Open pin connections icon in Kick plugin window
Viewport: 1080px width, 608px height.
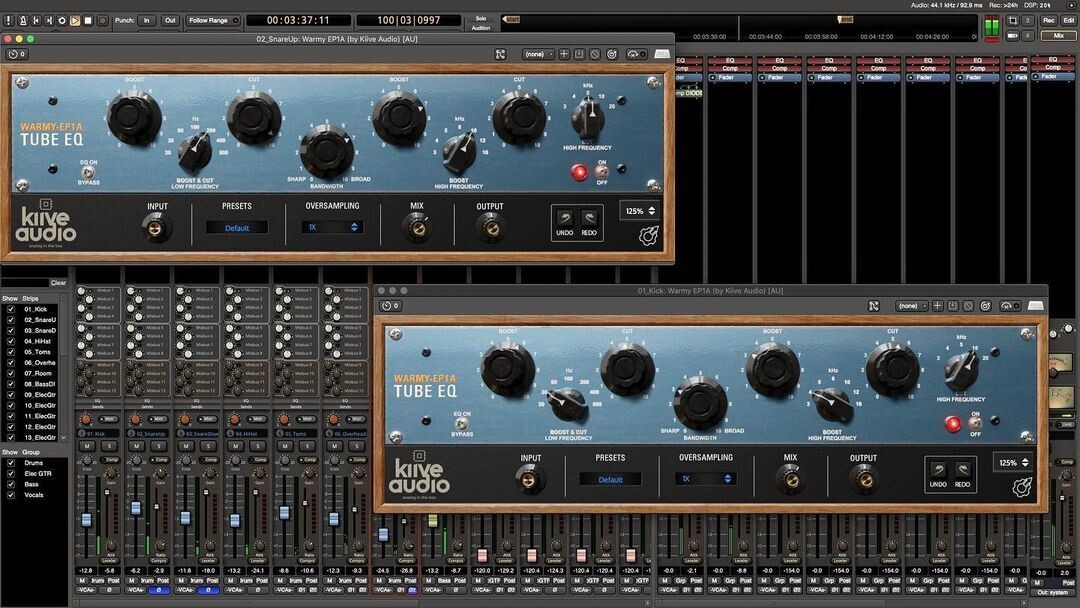click(x=873, y=306)
